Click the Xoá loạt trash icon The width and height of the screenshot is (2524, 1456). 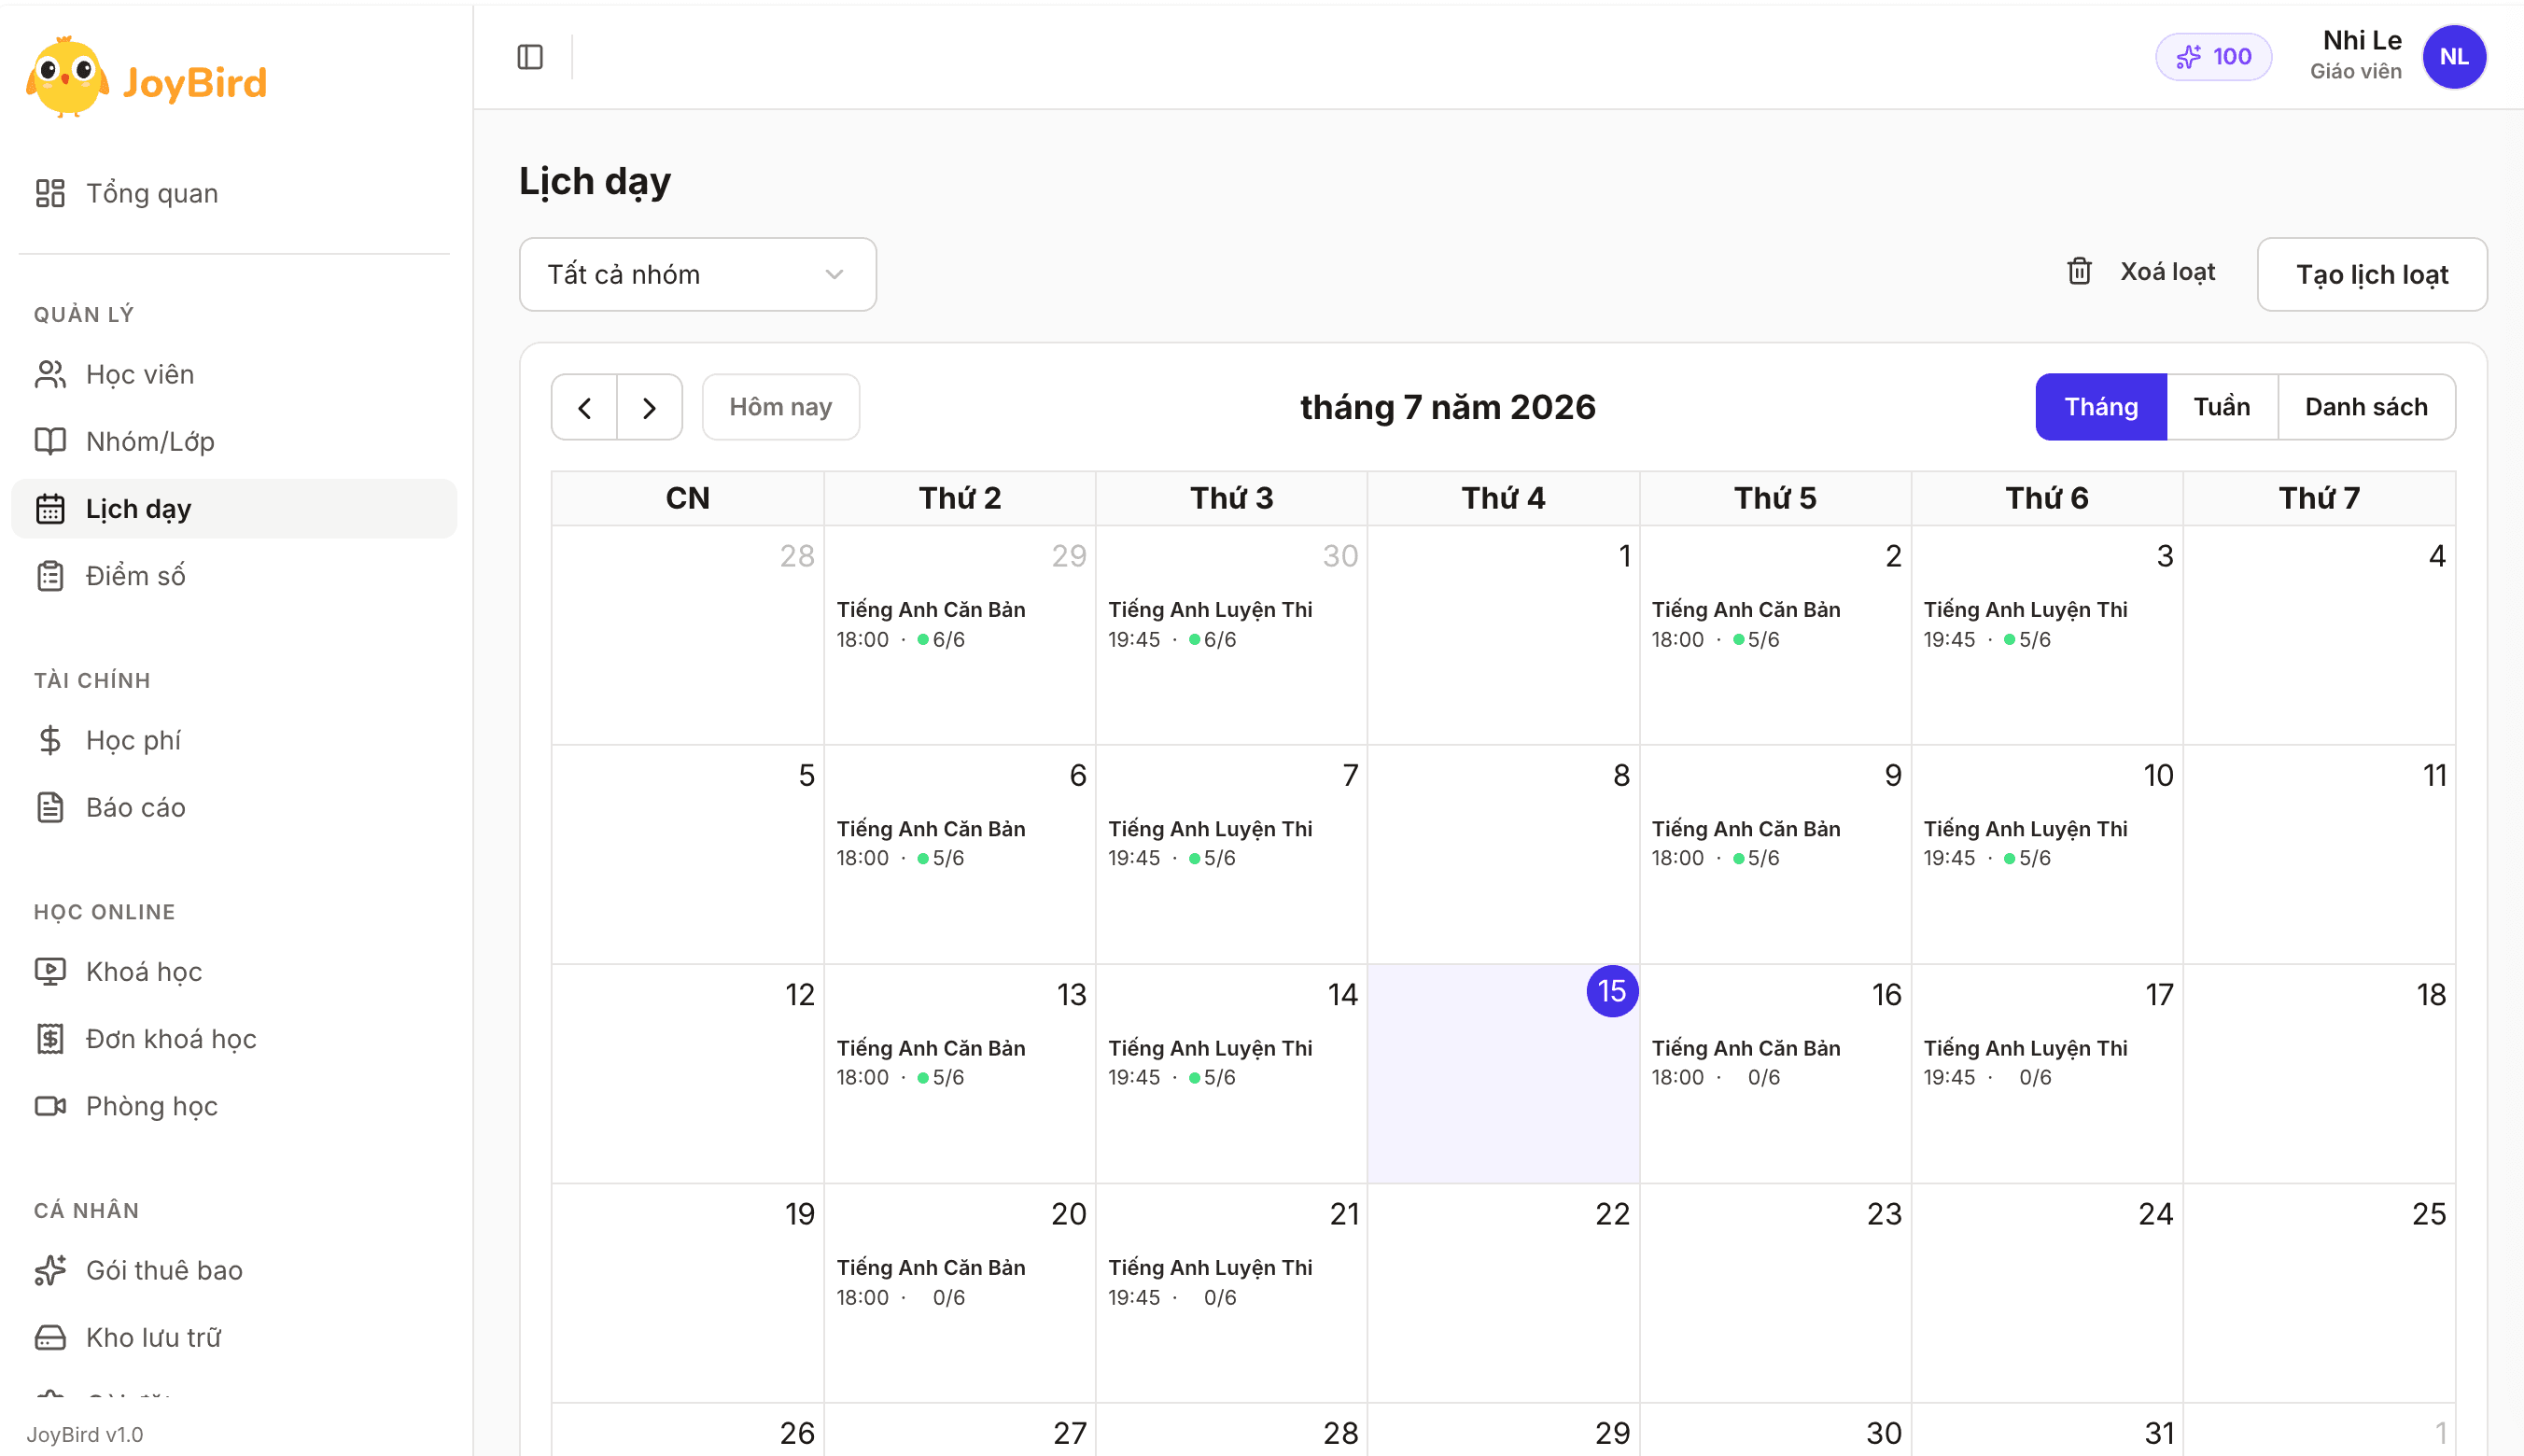(2079, 271)
